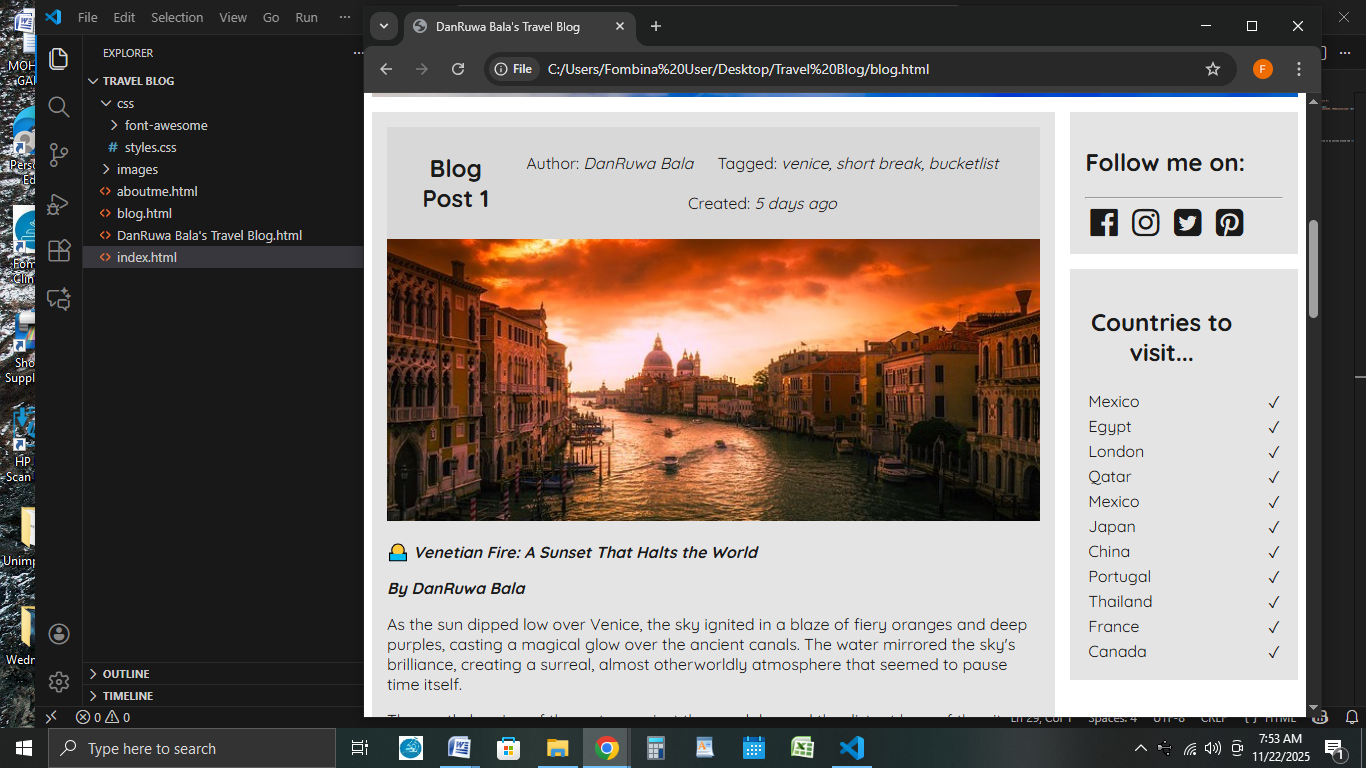This screenshot has width=1366, height=768.
Task: Open Excel from the Windows taskbar
Action: tap(803, 748)
